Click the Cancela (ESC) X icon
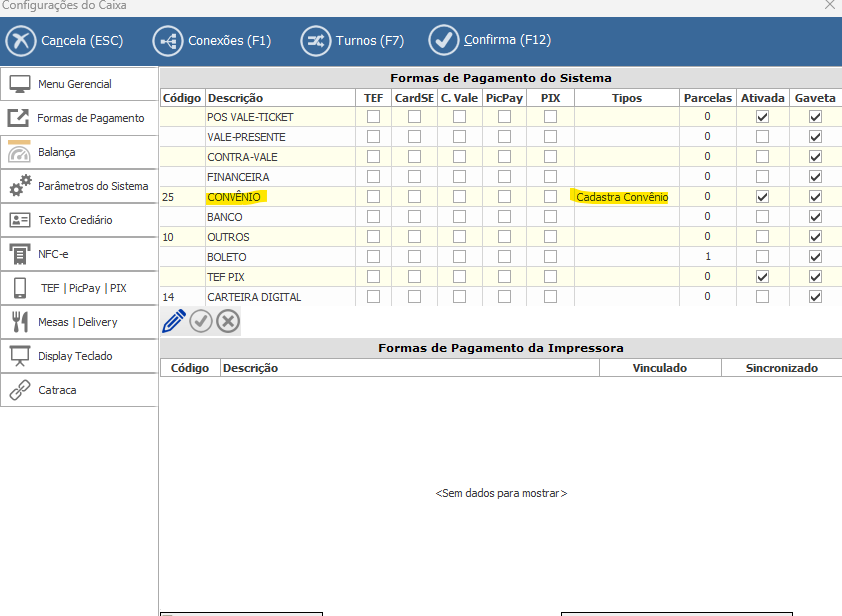 [21, 41]
